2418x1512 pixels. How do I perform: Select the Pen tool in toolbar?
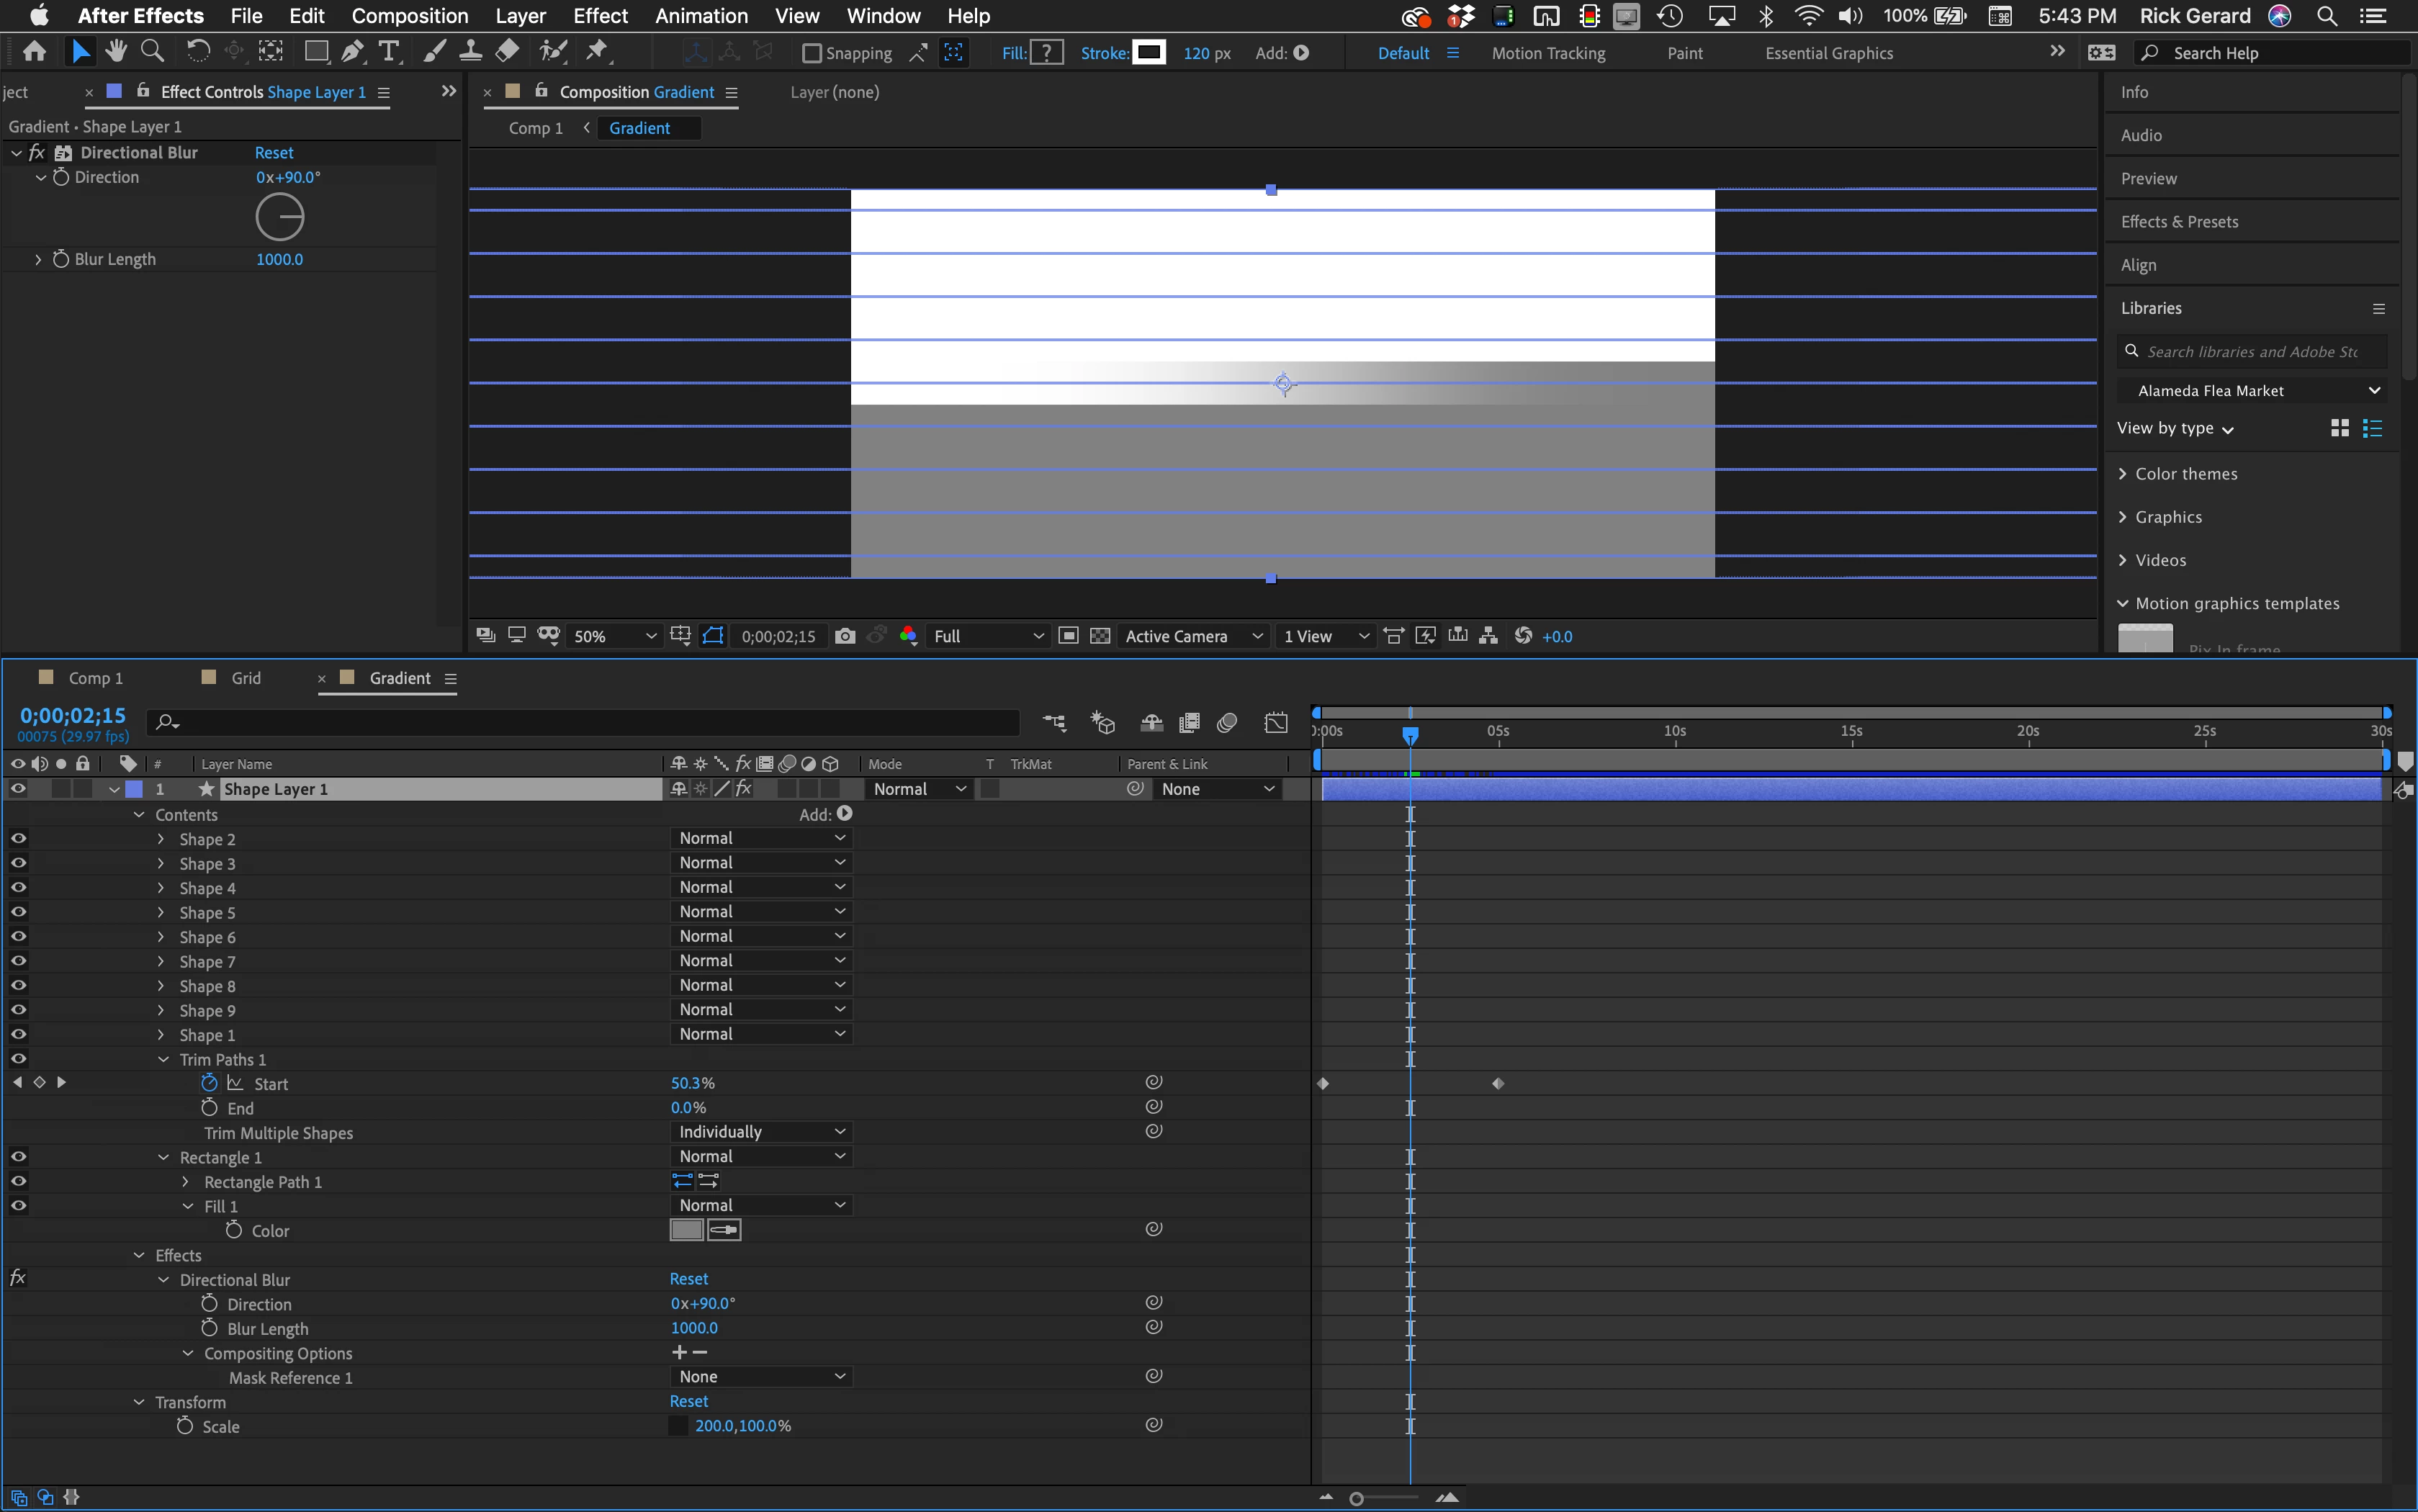[x=352, y=52]
